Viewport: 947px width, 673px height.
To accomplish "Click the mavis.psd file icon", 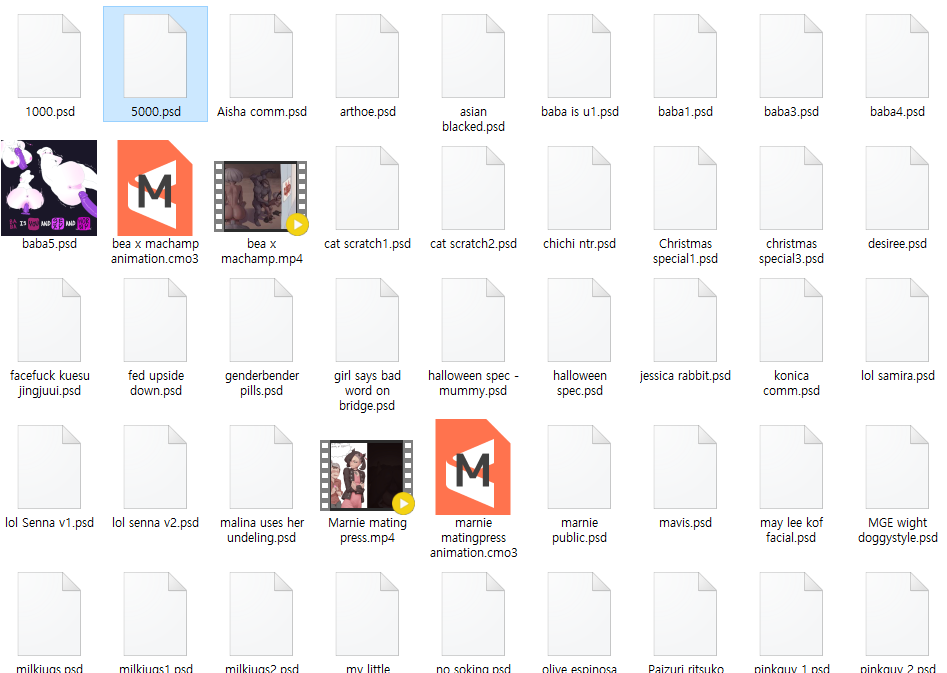I will pos(685,467).
